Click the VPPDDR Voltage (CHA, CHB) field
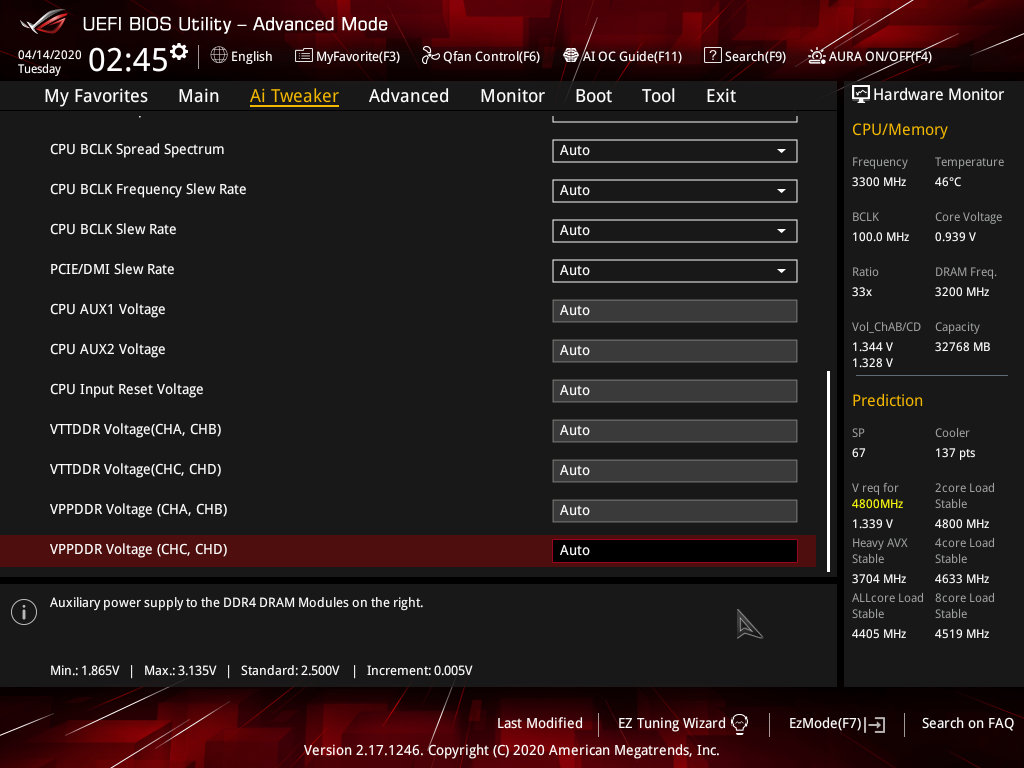Screen dimensions: 1024x768 click(x=675, y=511)
